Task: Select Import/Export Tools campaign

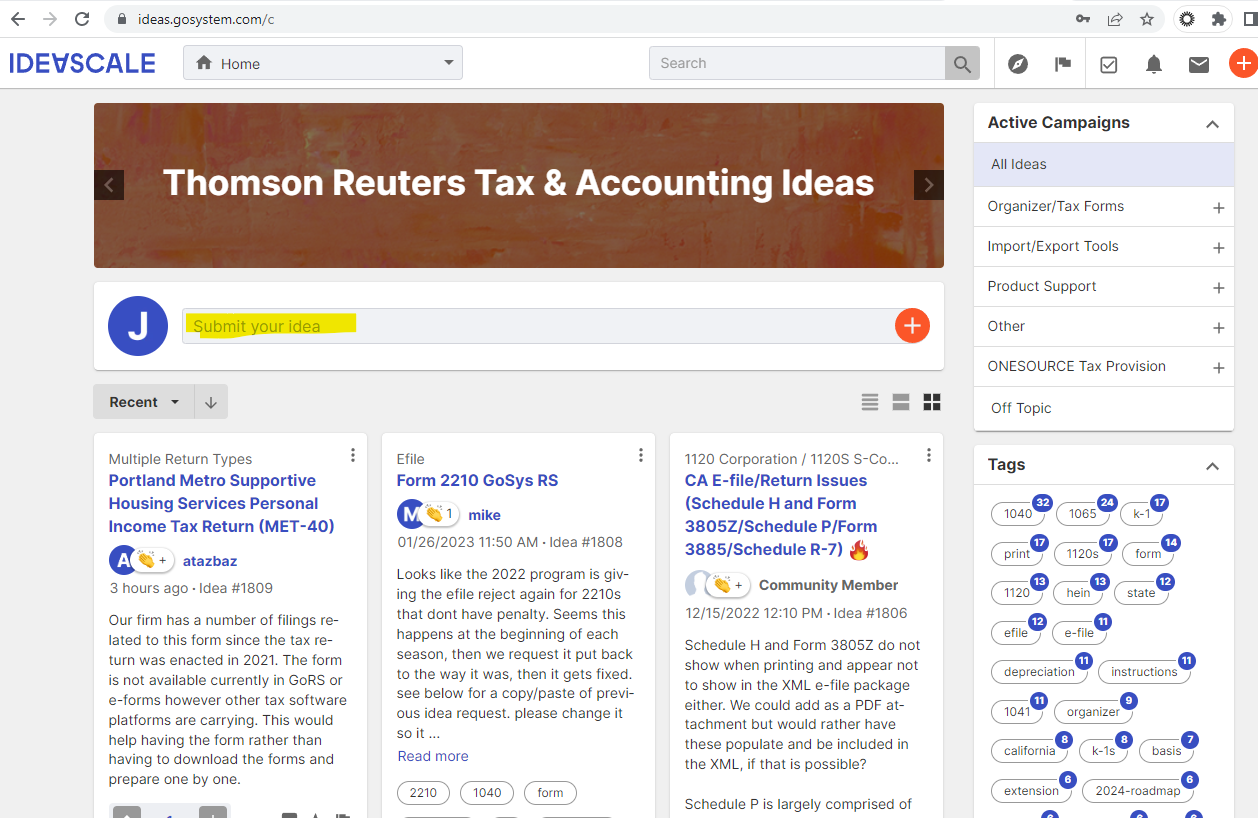Action: [1053, 246]
